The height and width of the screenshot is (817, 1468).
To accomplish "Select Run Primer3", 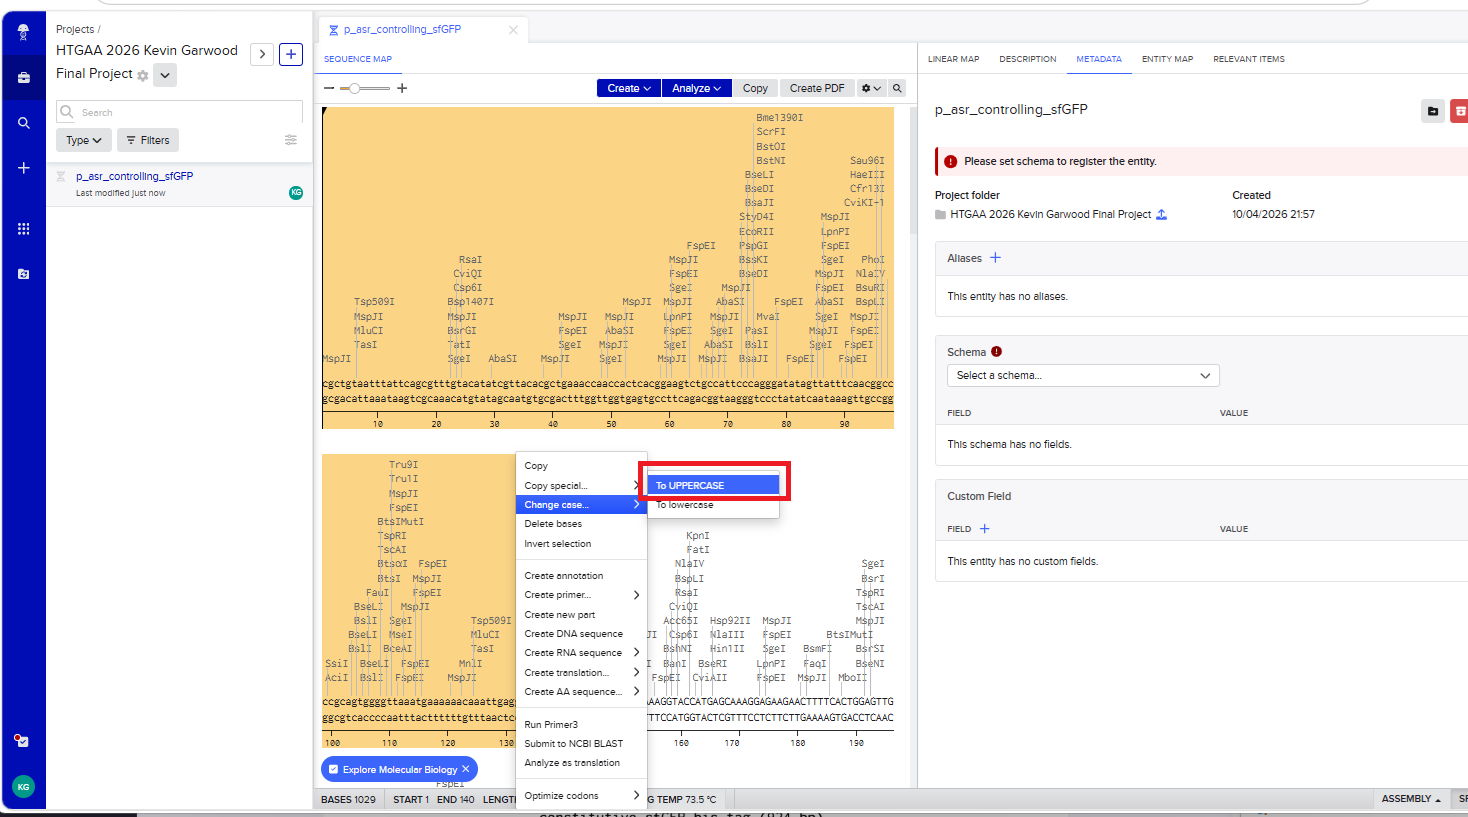I will coord(581,725).
